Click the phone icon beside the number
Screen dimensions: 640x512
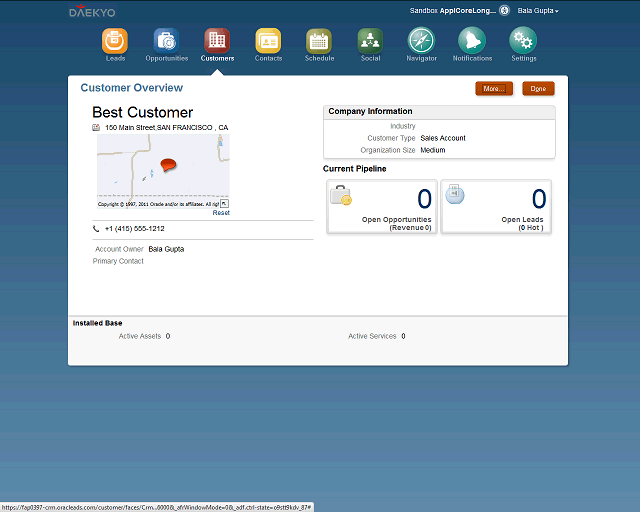tap(96, 229)
